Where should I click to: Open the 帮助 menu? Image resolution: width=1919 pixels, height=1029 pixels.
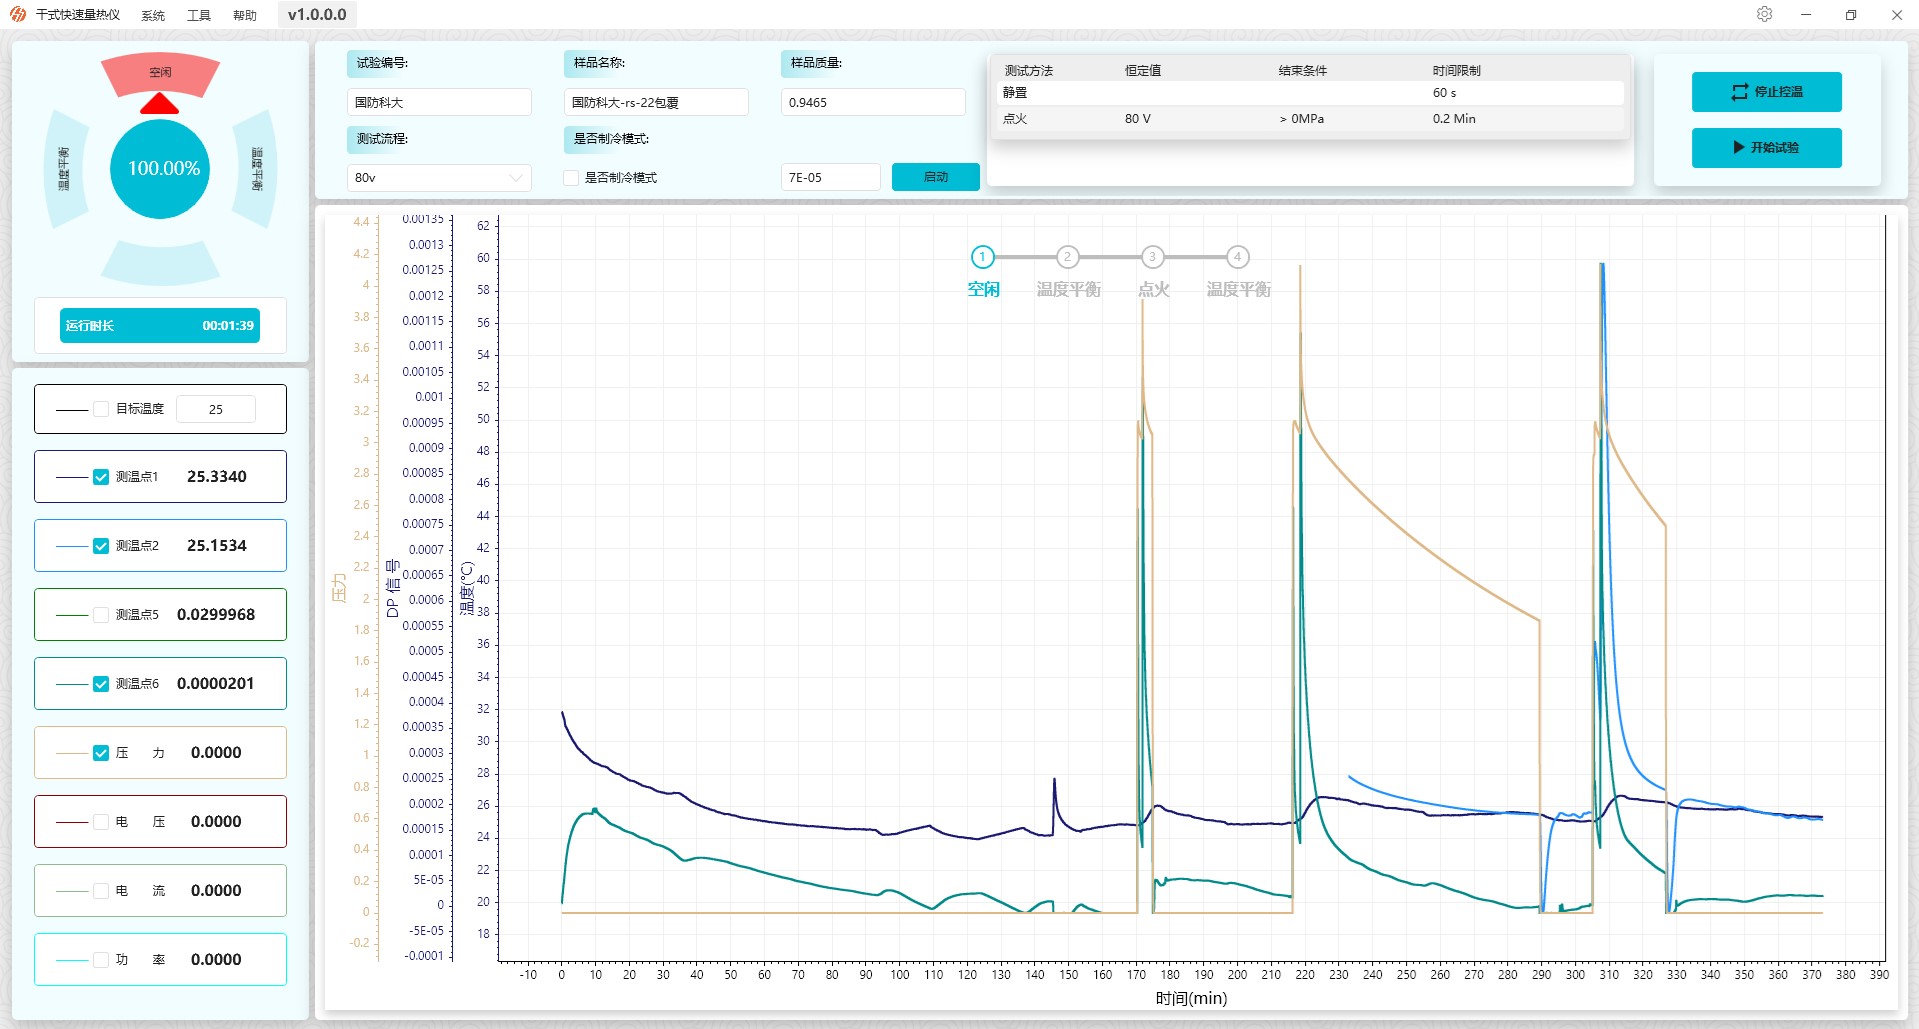[x=245, y=15]
